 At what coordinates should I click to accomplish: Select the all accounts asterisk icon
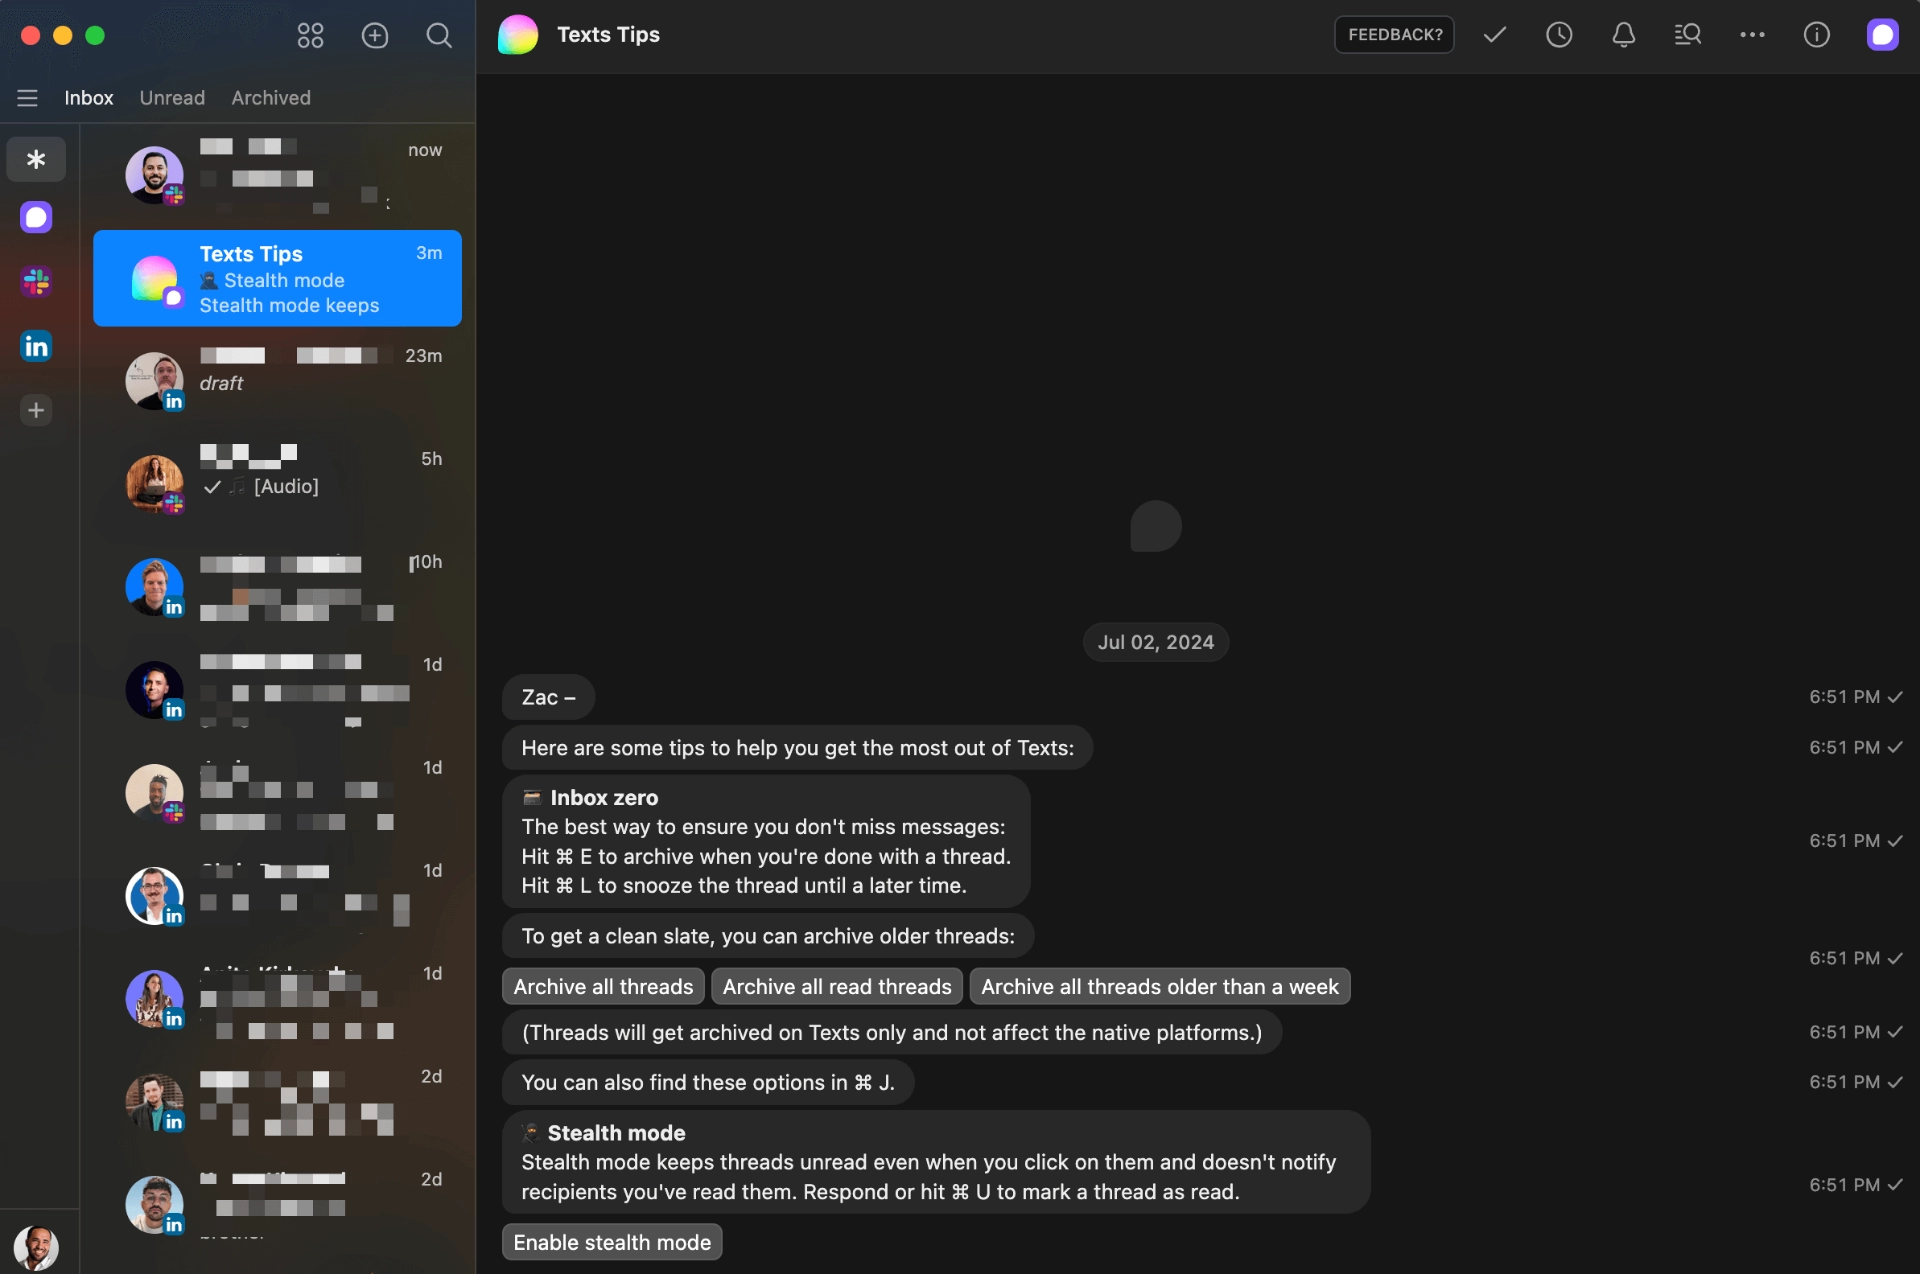click(x=36, y=159)
